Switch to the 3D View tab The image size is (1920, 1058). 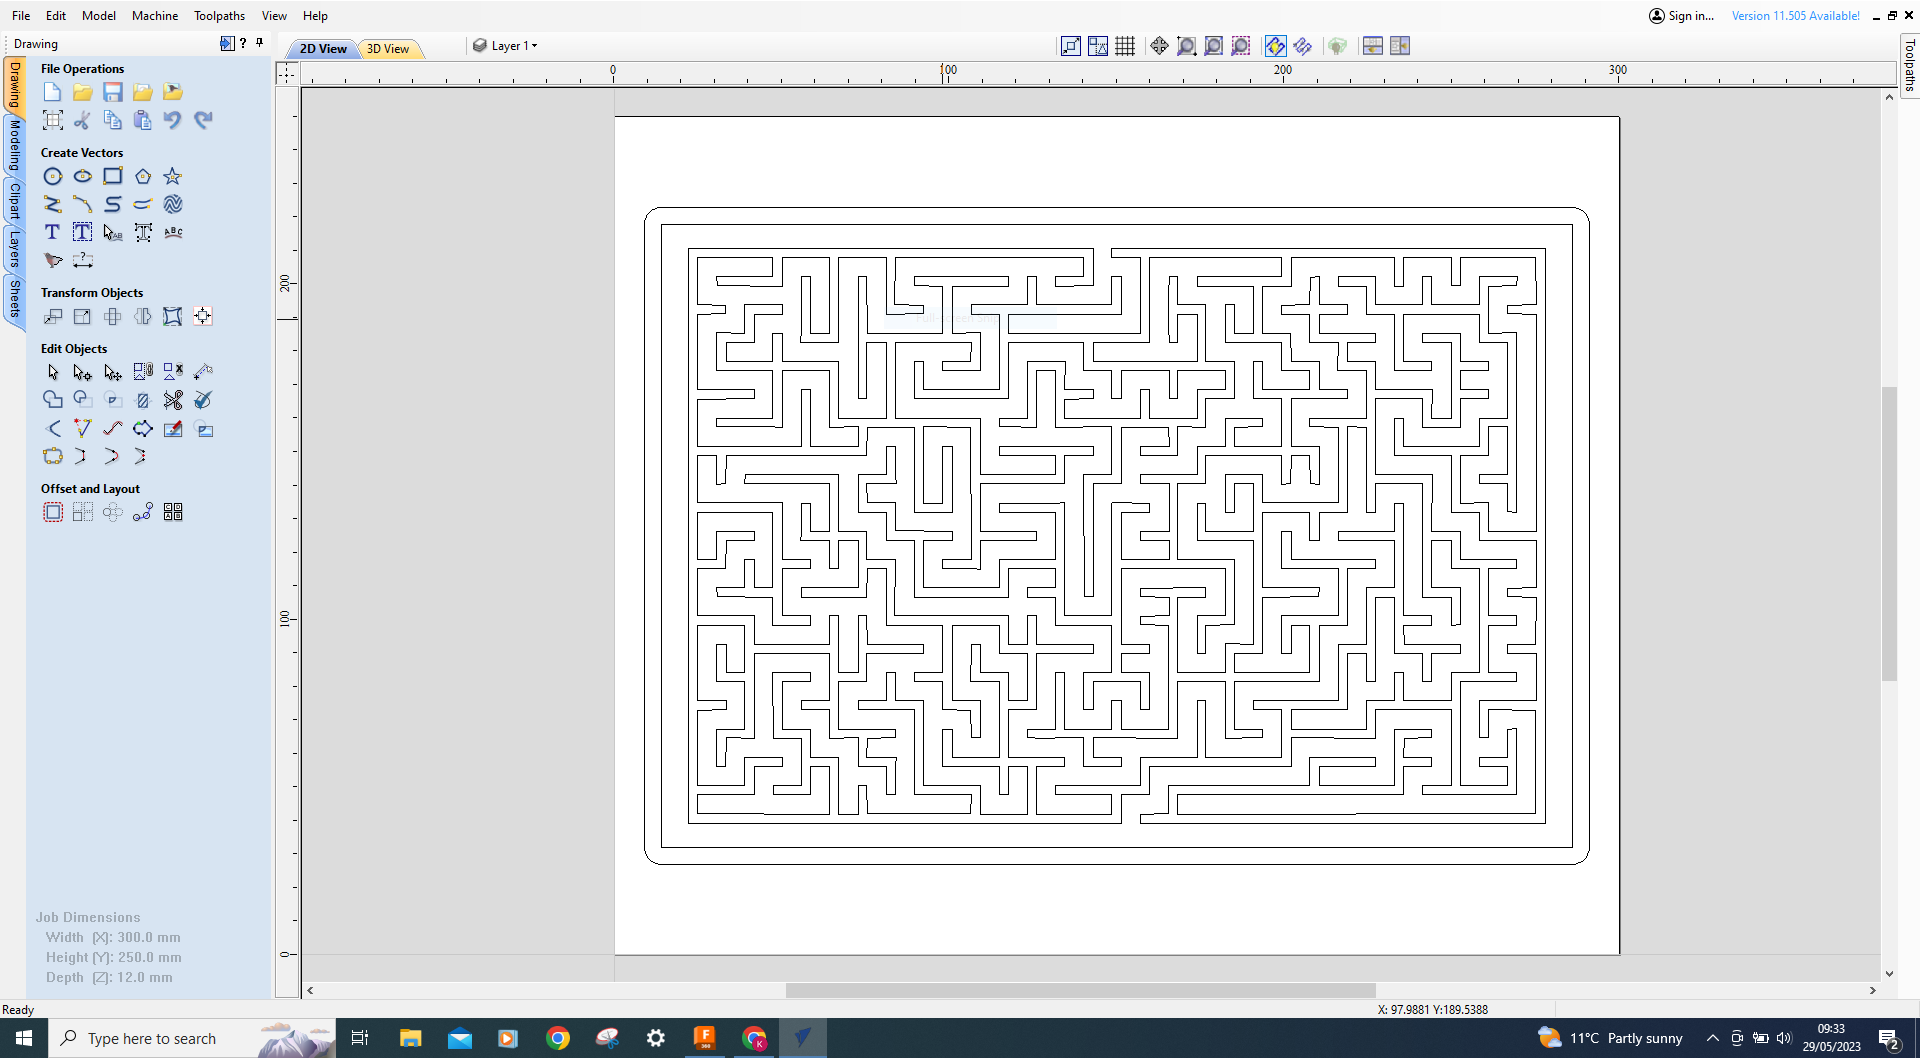[x=388, y=48]
